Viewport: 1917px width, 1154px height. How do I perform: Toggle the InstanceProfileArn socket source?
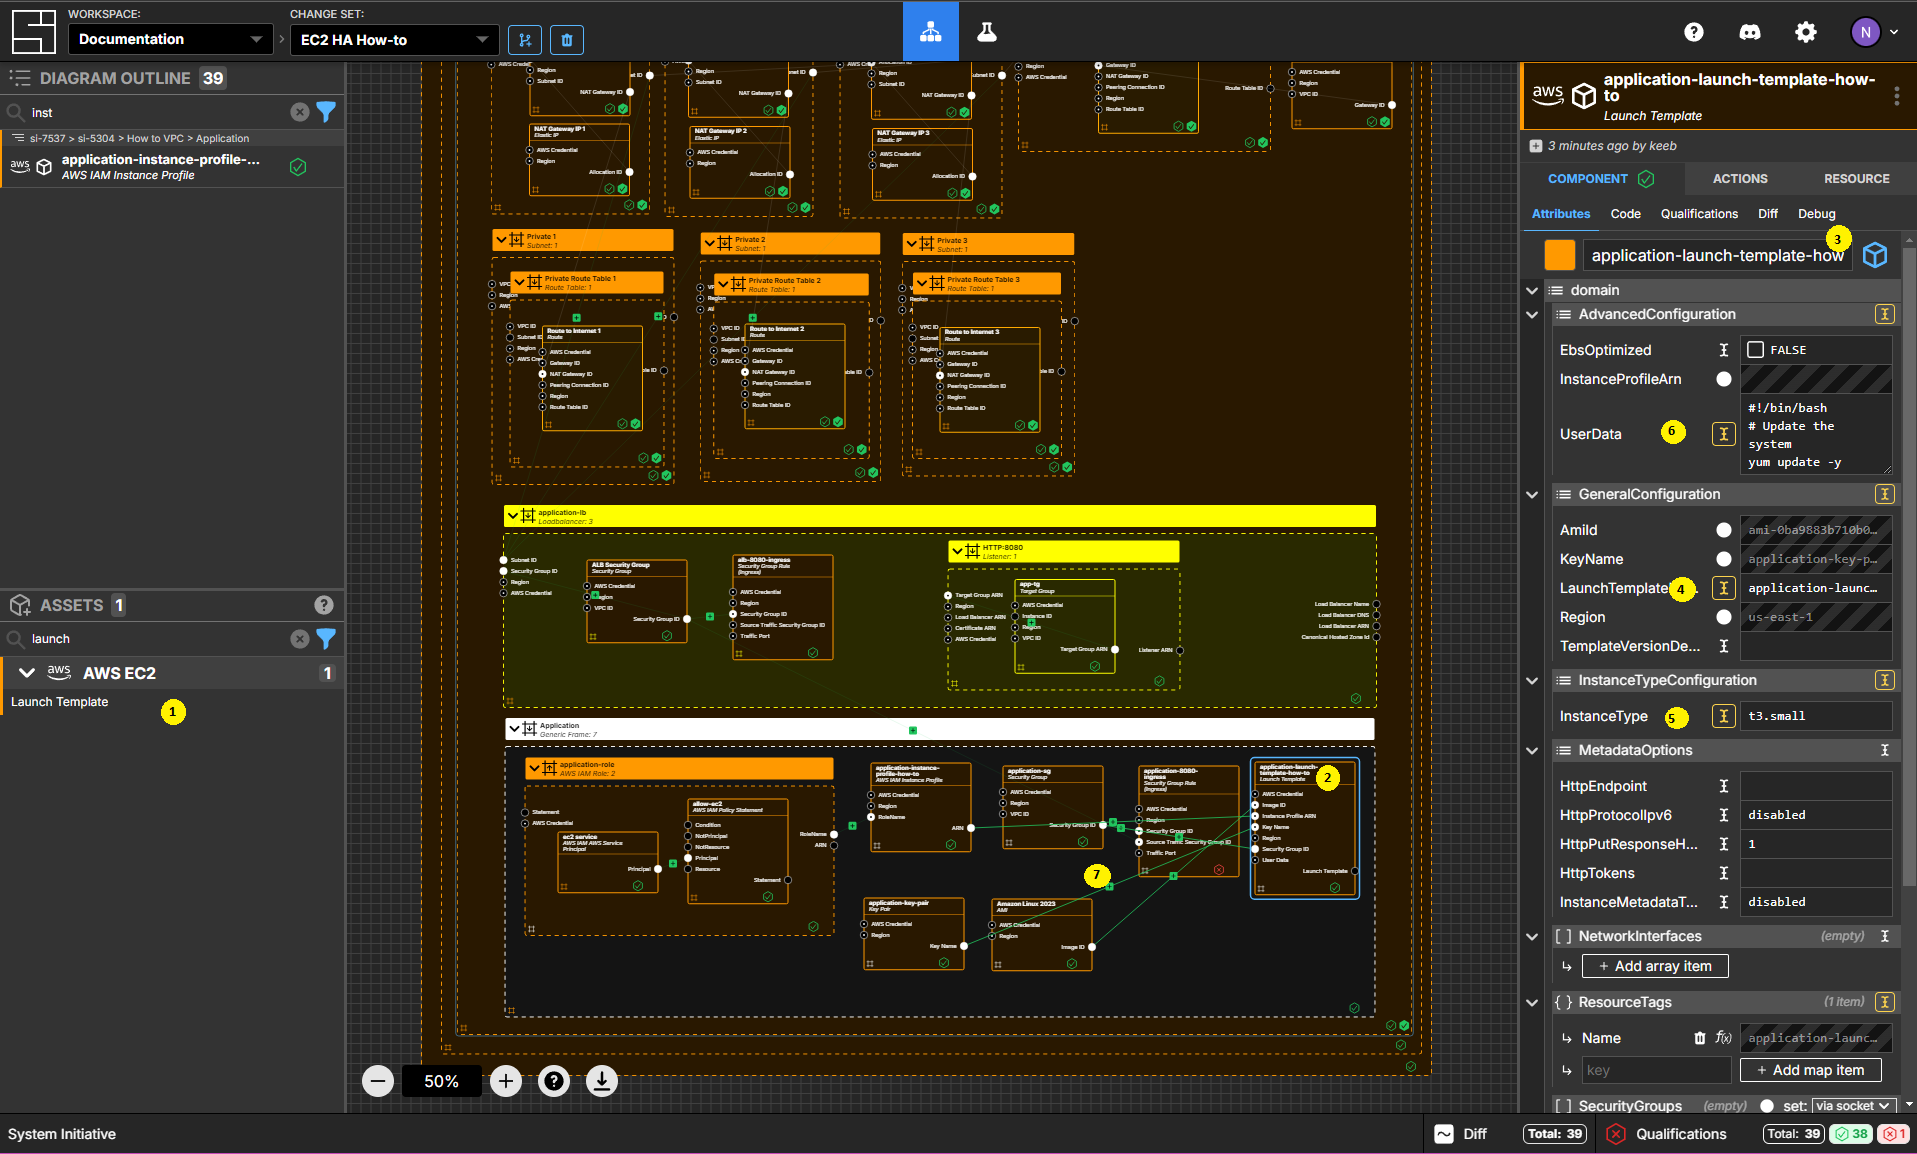[1723, 379]
